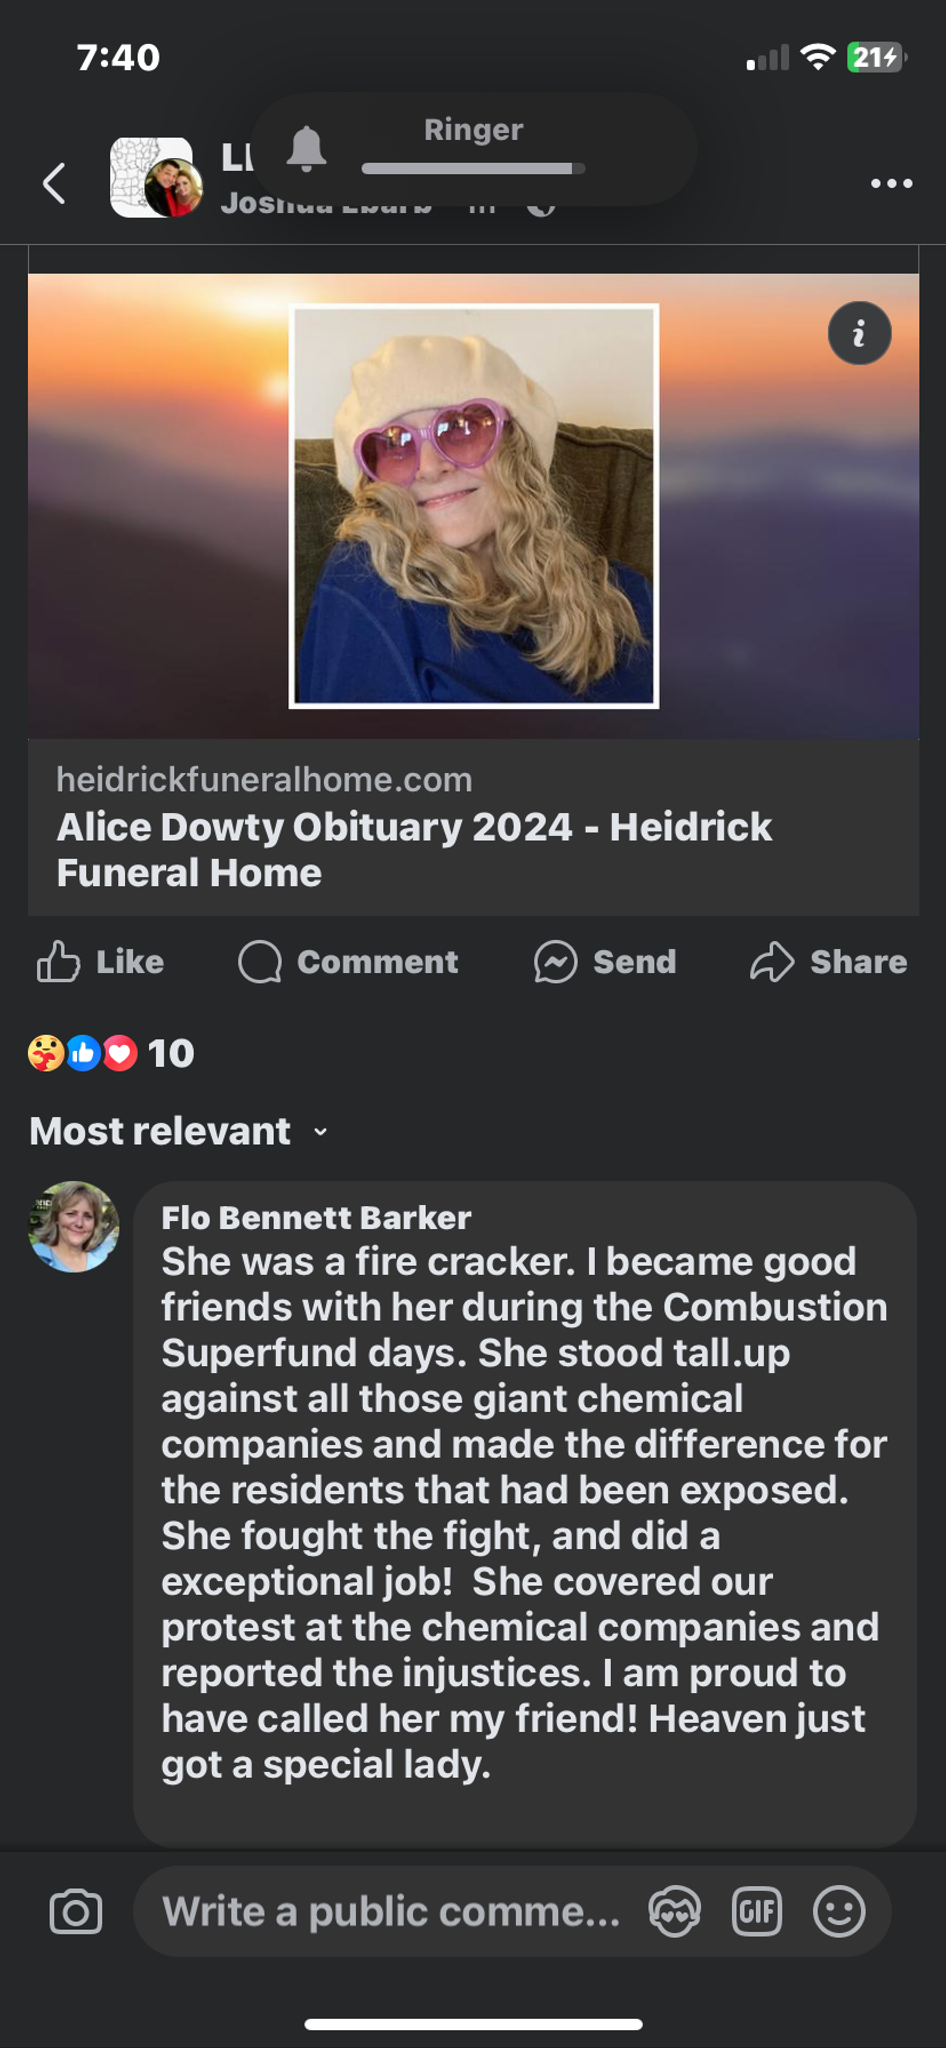Open the avatar sticker picker icon
Image resolution: width=946 pixels, height=2048 pixels.
click(675, 1912)
